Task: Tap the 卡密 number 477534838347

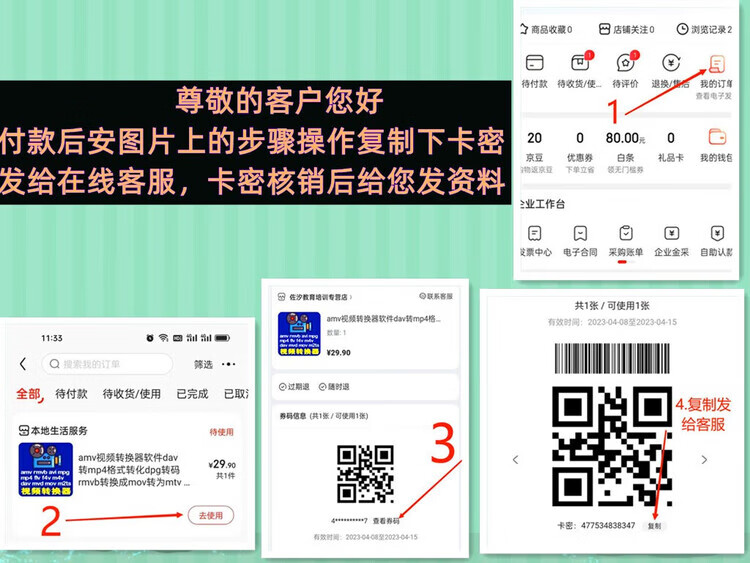Action: click(608, 525)
